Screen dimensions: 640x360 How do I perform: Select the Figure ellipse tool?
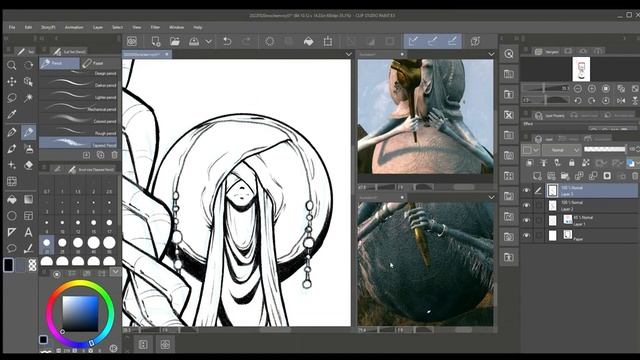pos(11,216)
